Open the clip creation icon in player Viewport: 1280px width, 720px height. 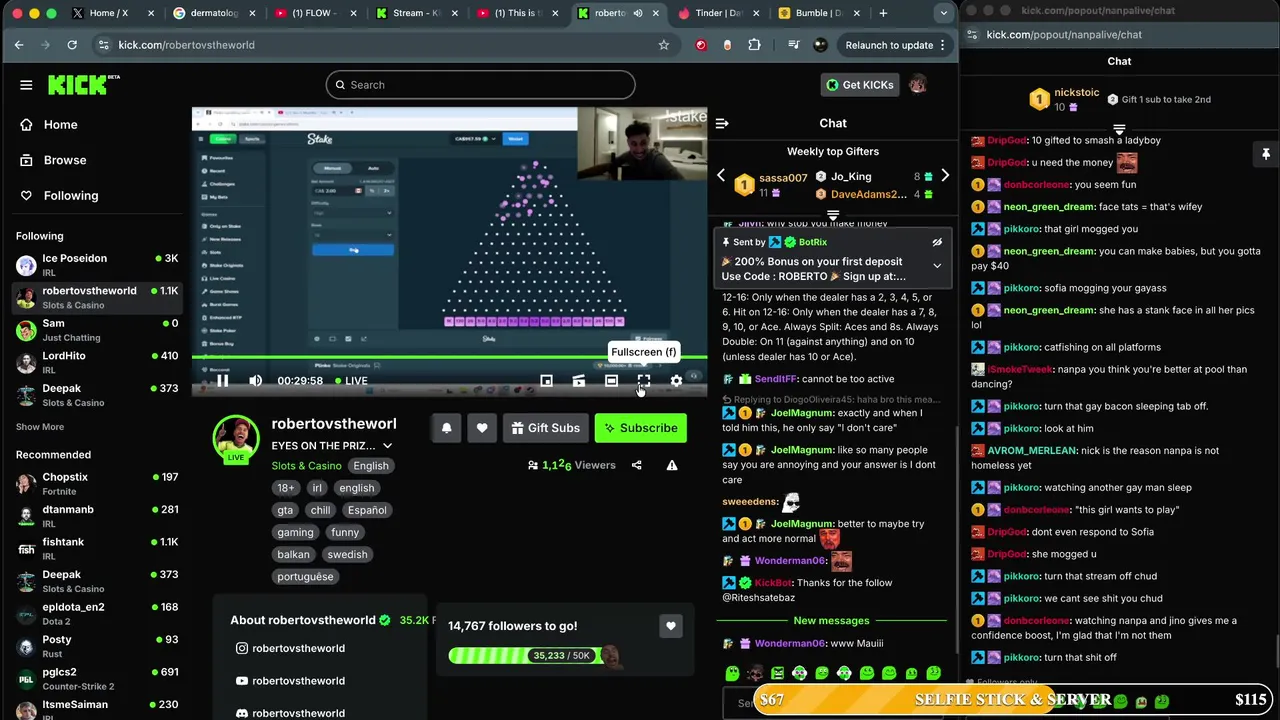(x=578, y=381)
